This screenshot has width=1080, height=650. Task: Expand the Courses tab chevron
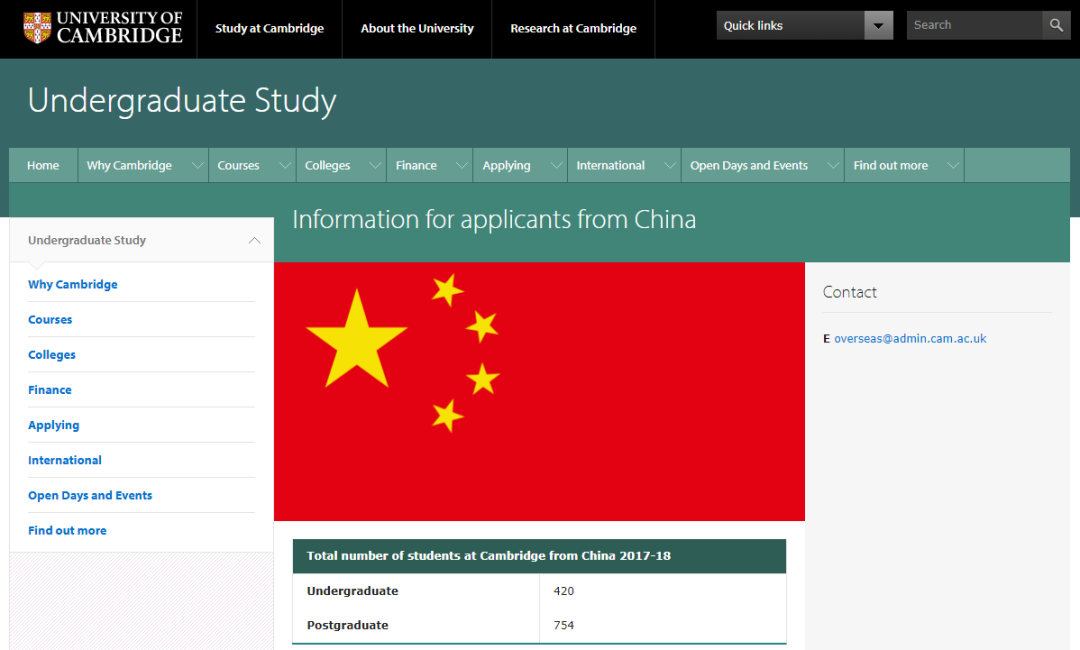point(284,165)
